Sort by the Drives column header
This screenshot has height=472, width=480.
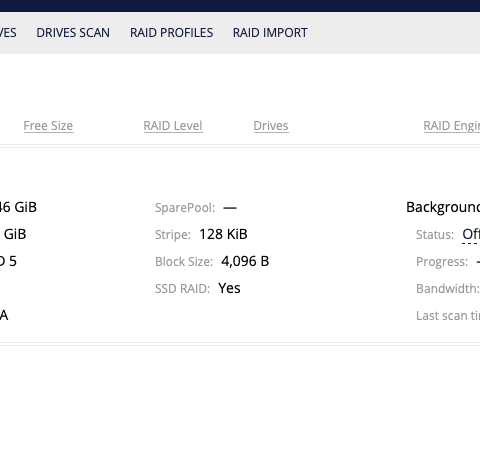tap(271, 126)
